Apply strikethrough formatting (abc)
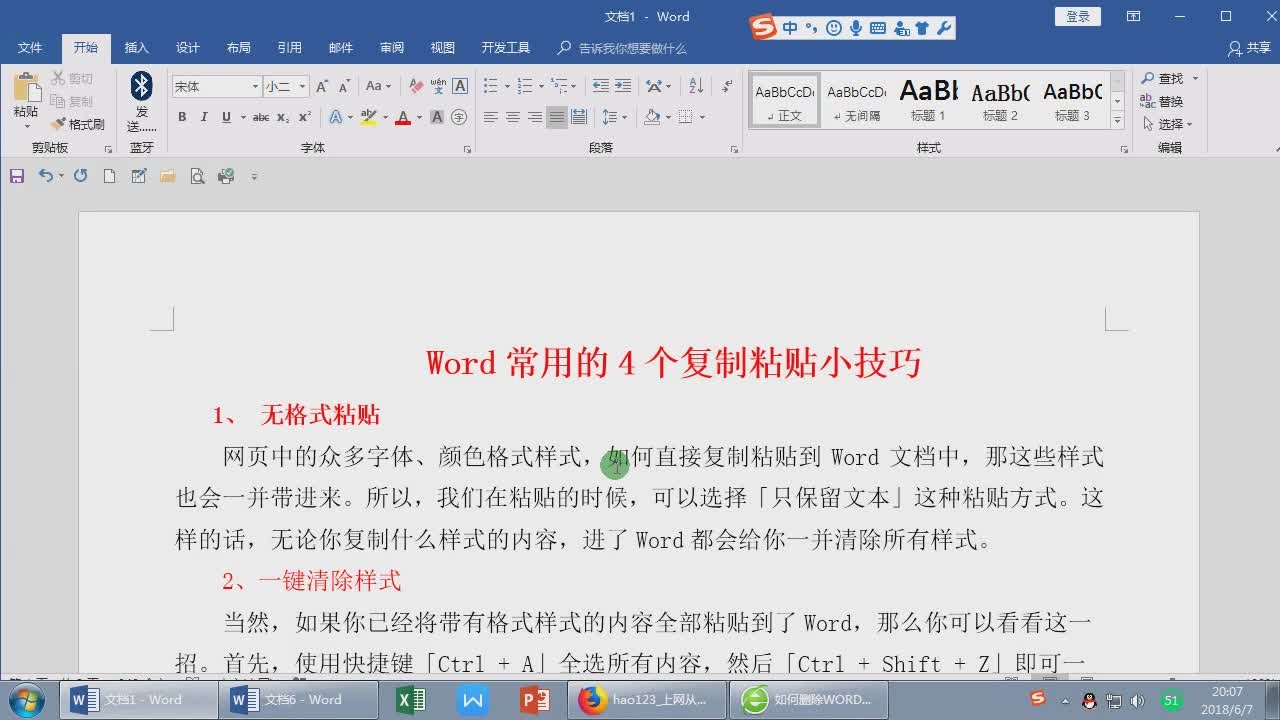 click(261, 117)
